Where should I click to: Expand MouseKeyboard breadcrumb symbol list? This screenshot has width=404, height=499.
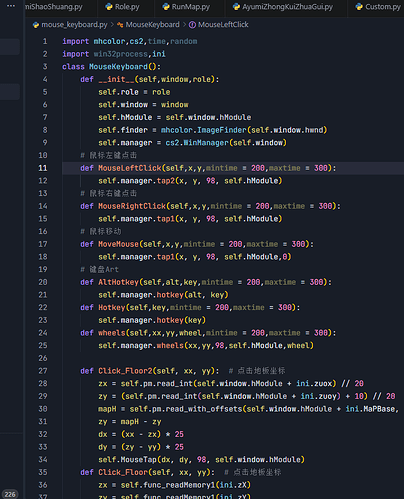point(153,25)
